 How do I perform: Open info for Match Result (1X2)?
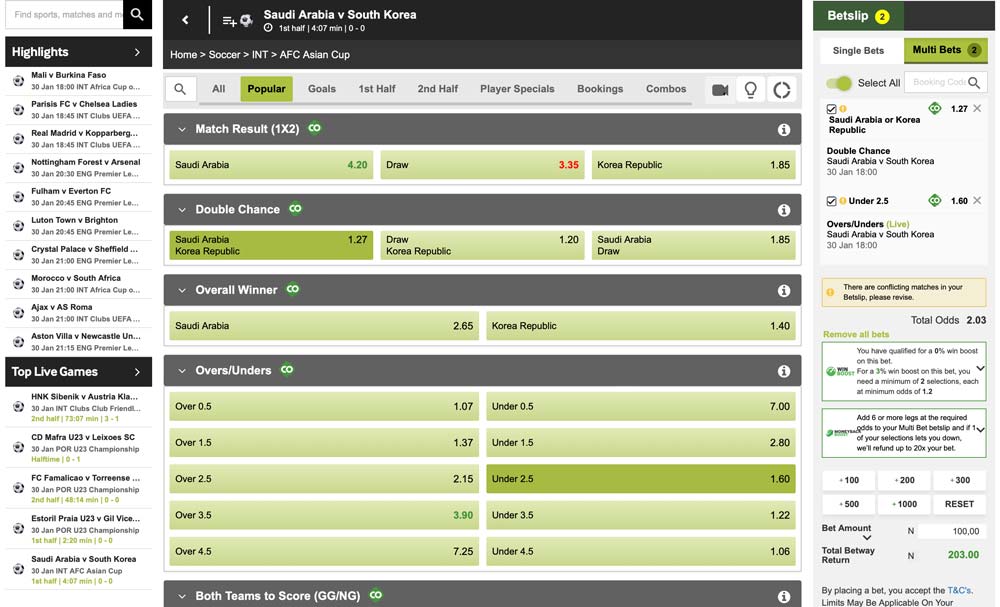coord(784,130)
